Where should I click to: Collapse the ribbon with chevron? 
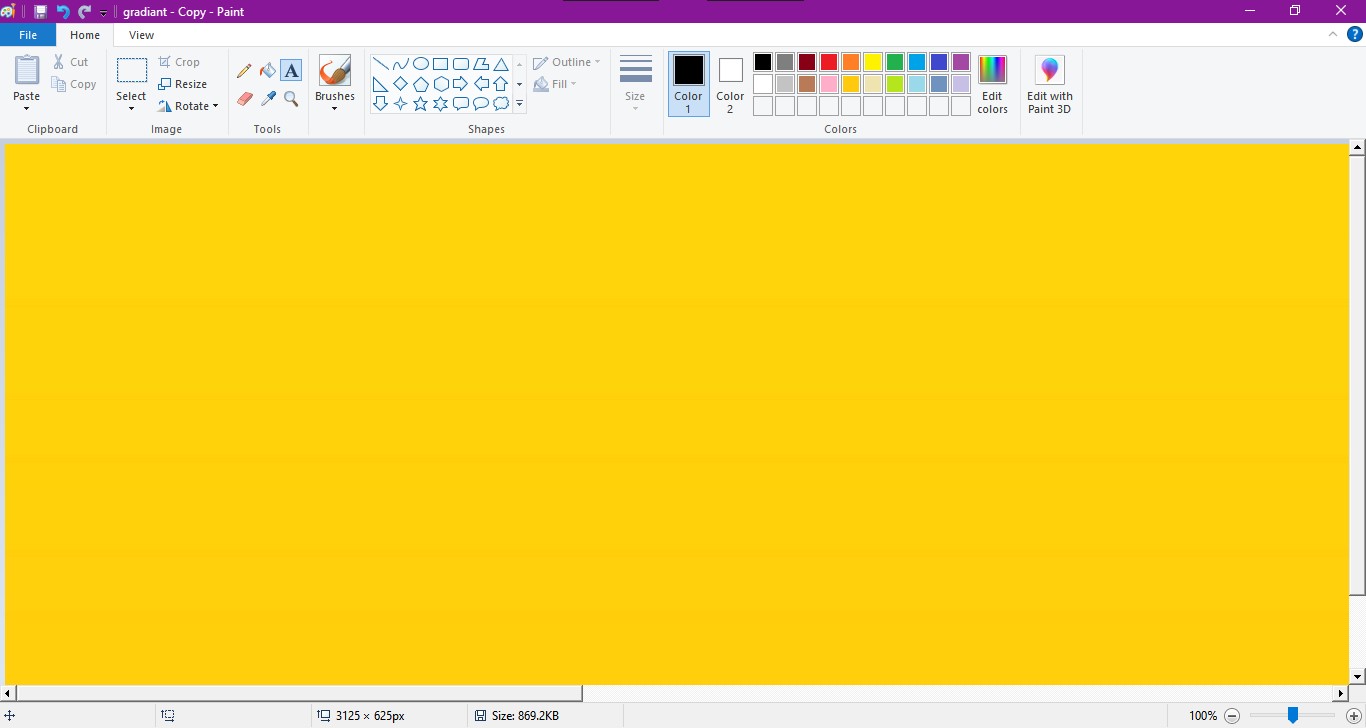click(1333, 34)
